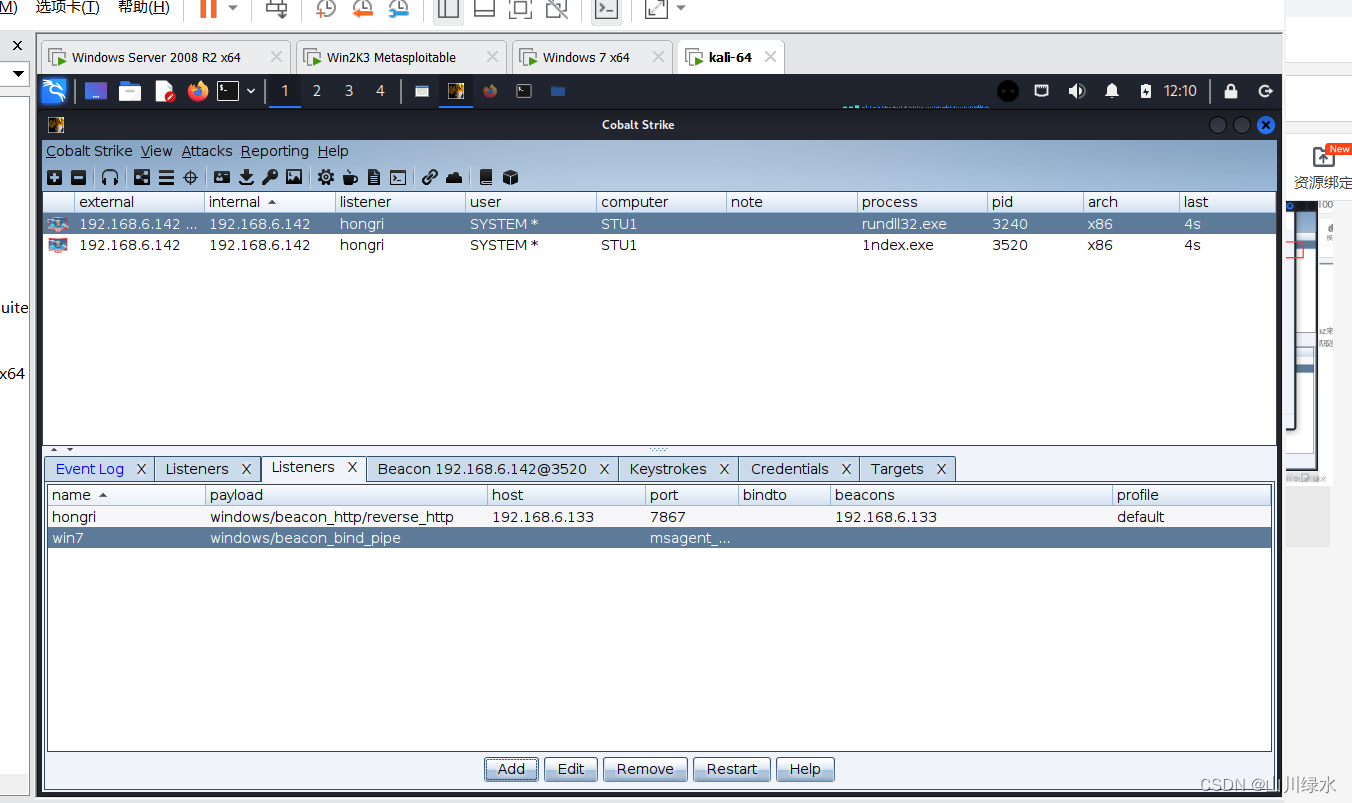Switch to Win2K3 Metasploitable VM tab
Screen dimensions: 1352x803
tap(401, 57)
